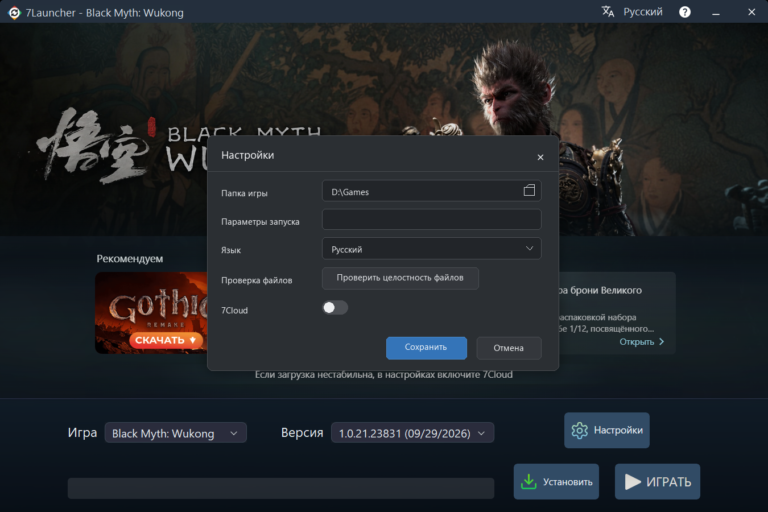Click Проверить целостность файлов button
Image resolution: width=768 pixels, height=512 pixels.
tap(400, 278)
